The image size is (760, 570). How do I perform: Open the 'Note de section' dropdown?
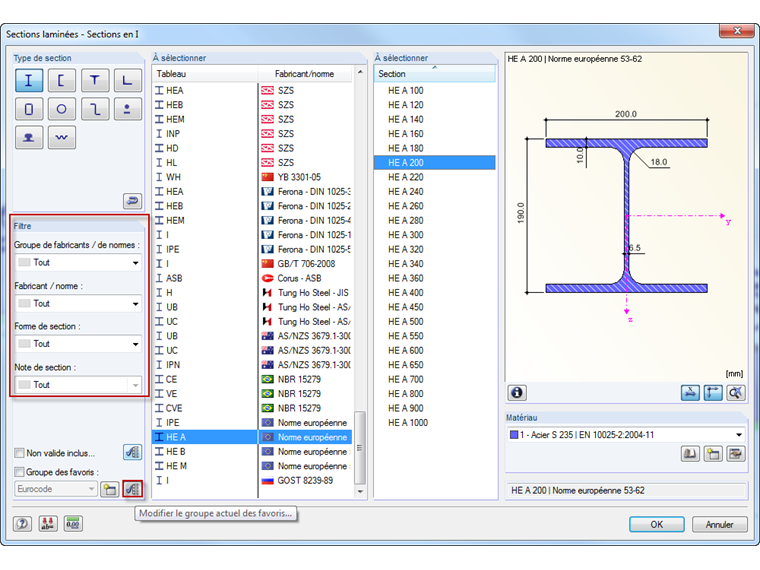[x=79, y=385]
